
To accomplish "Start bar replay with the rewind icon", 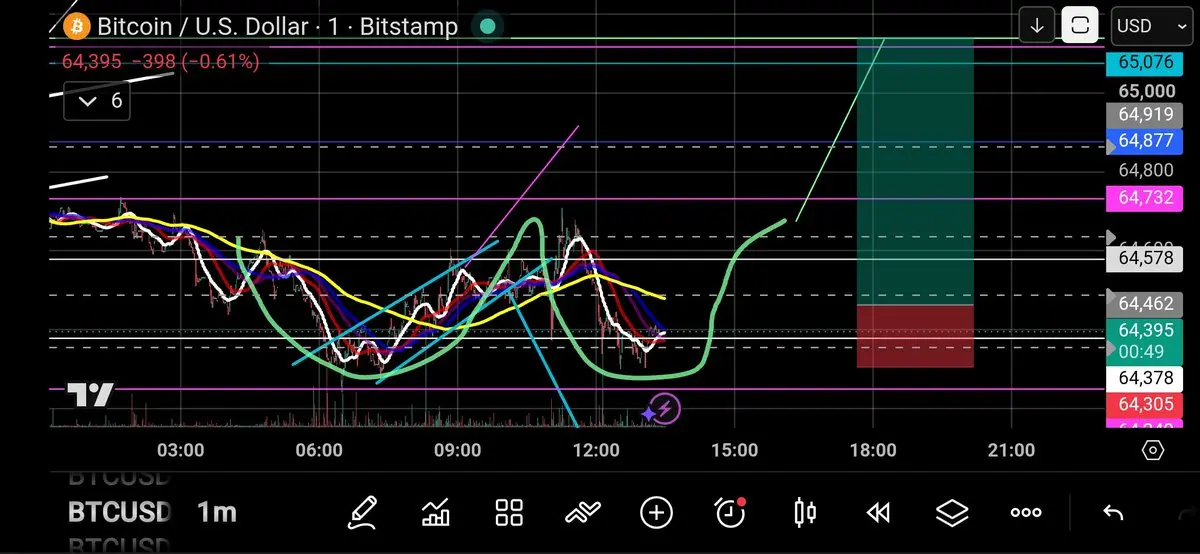I will 878,513.
